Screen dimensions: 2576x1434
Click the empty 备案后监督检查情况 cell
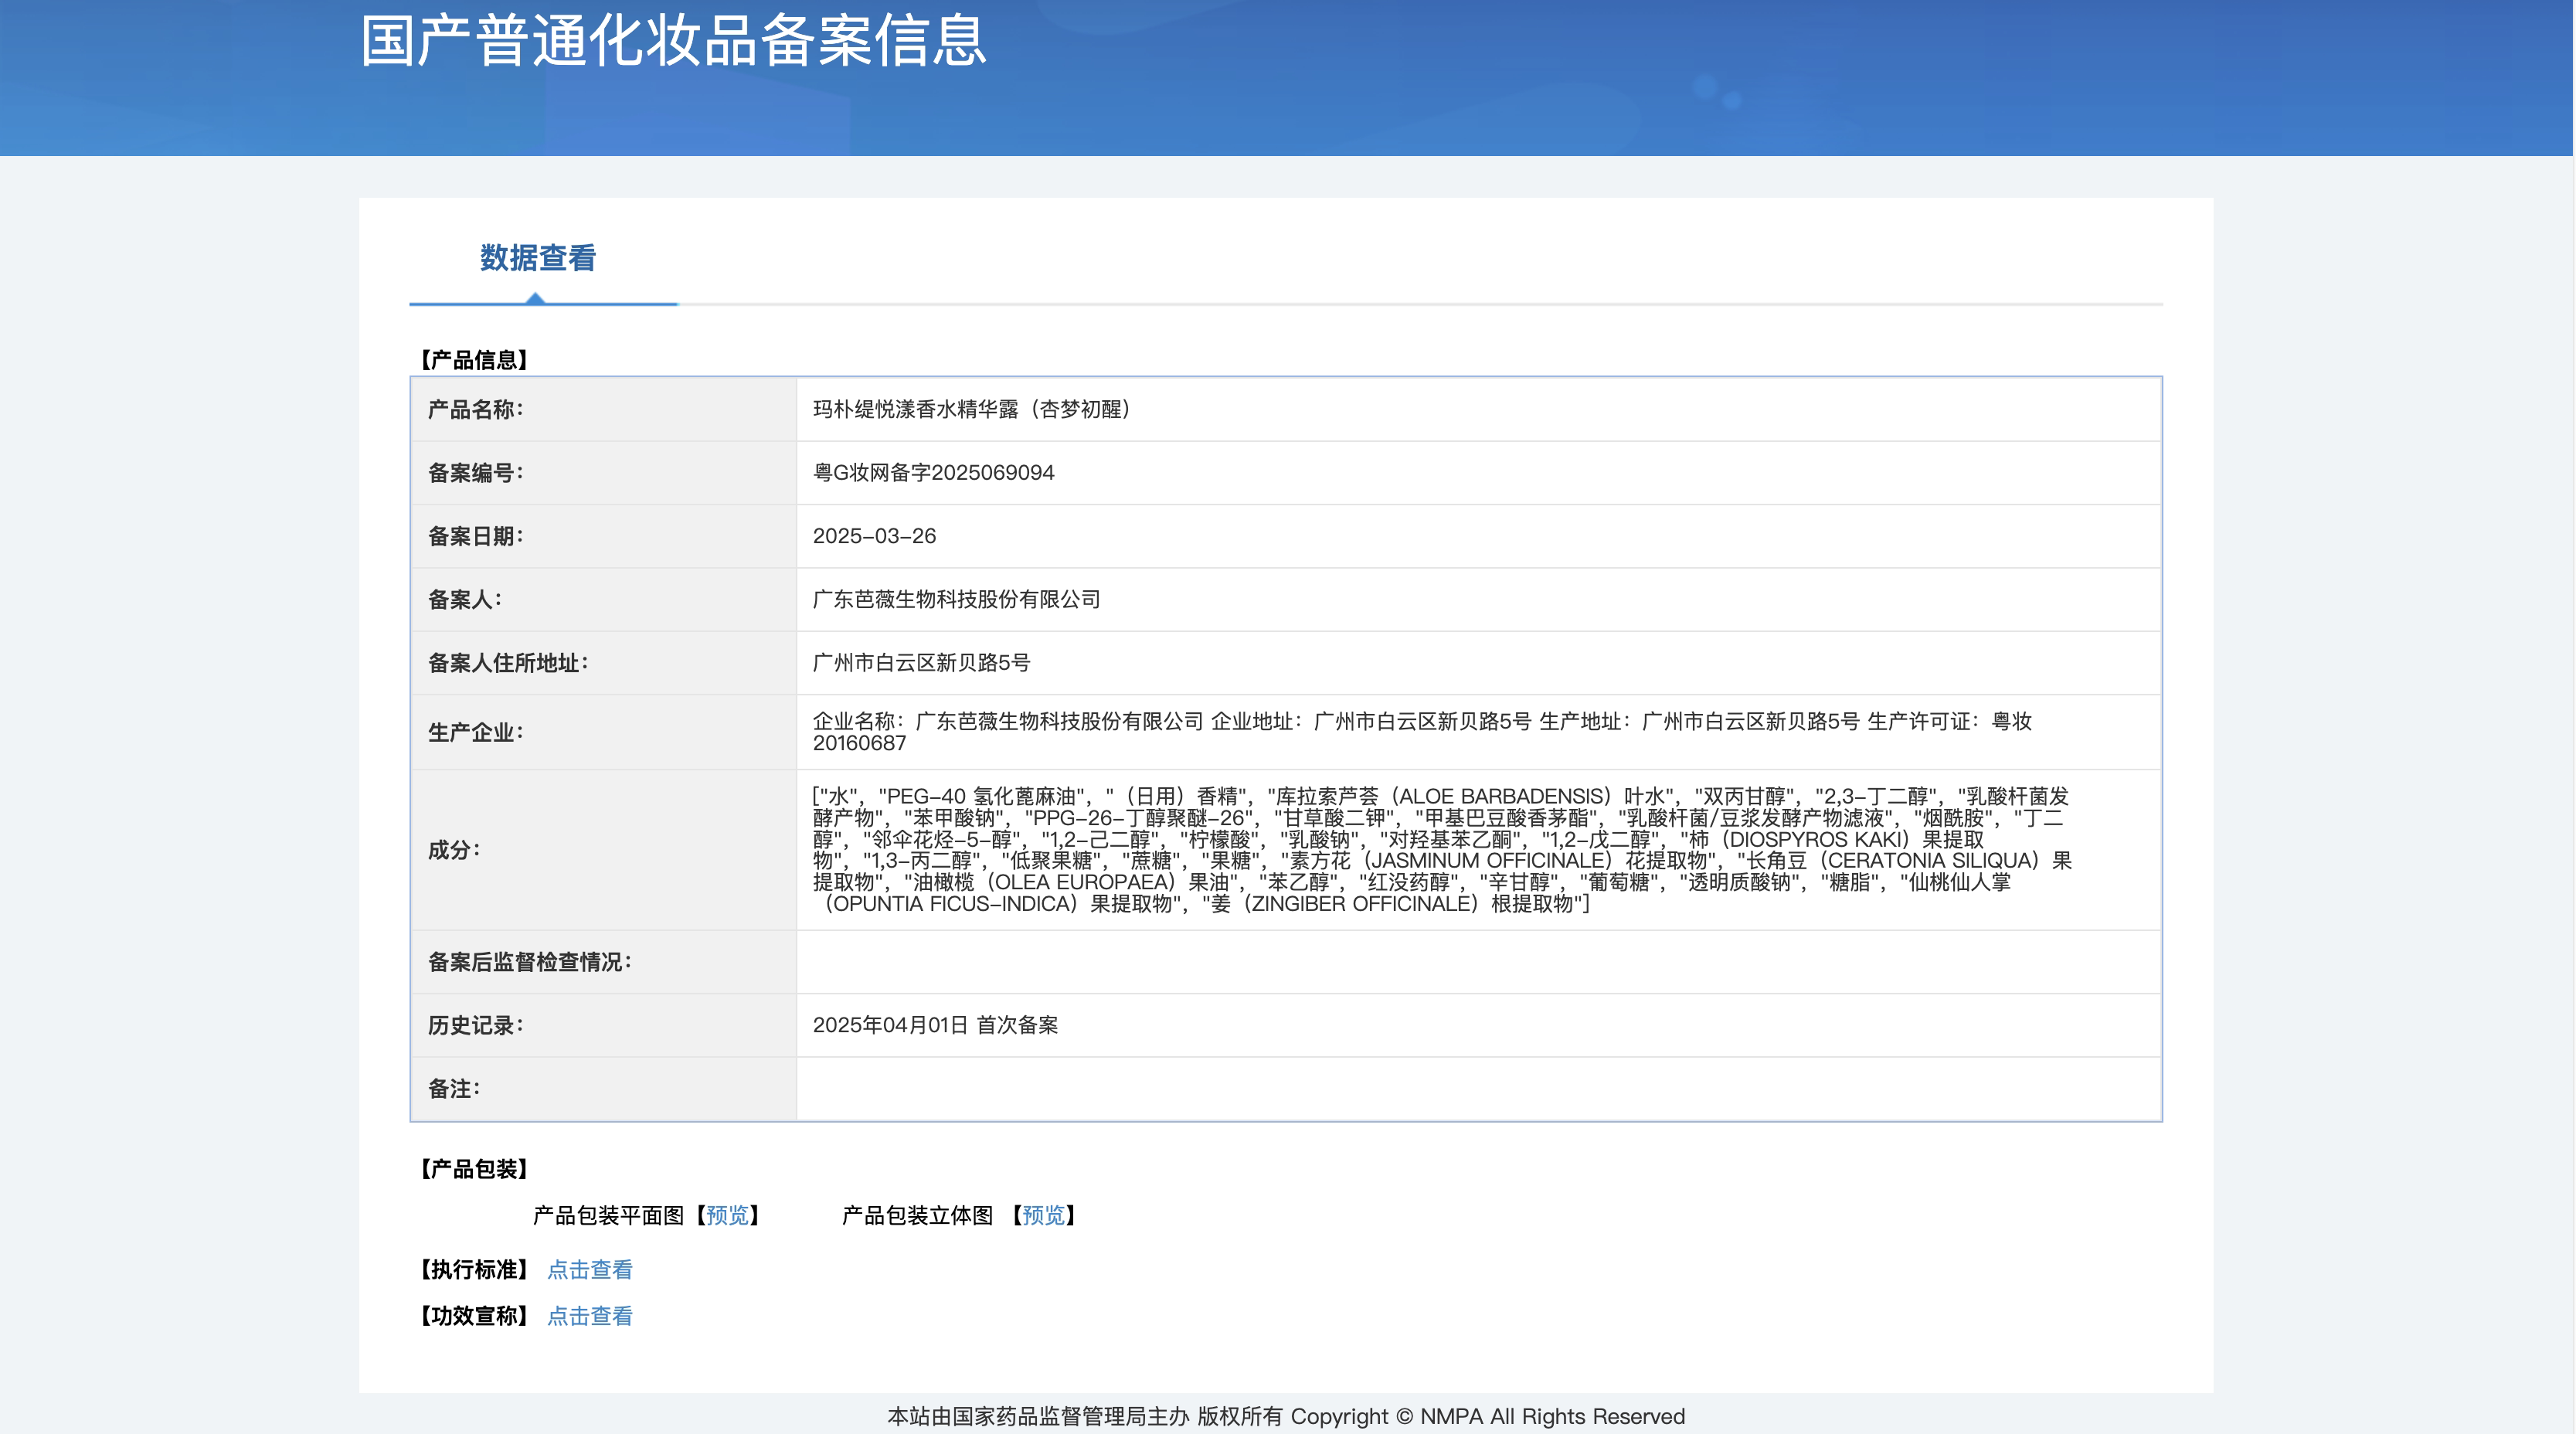point(1478,962)
